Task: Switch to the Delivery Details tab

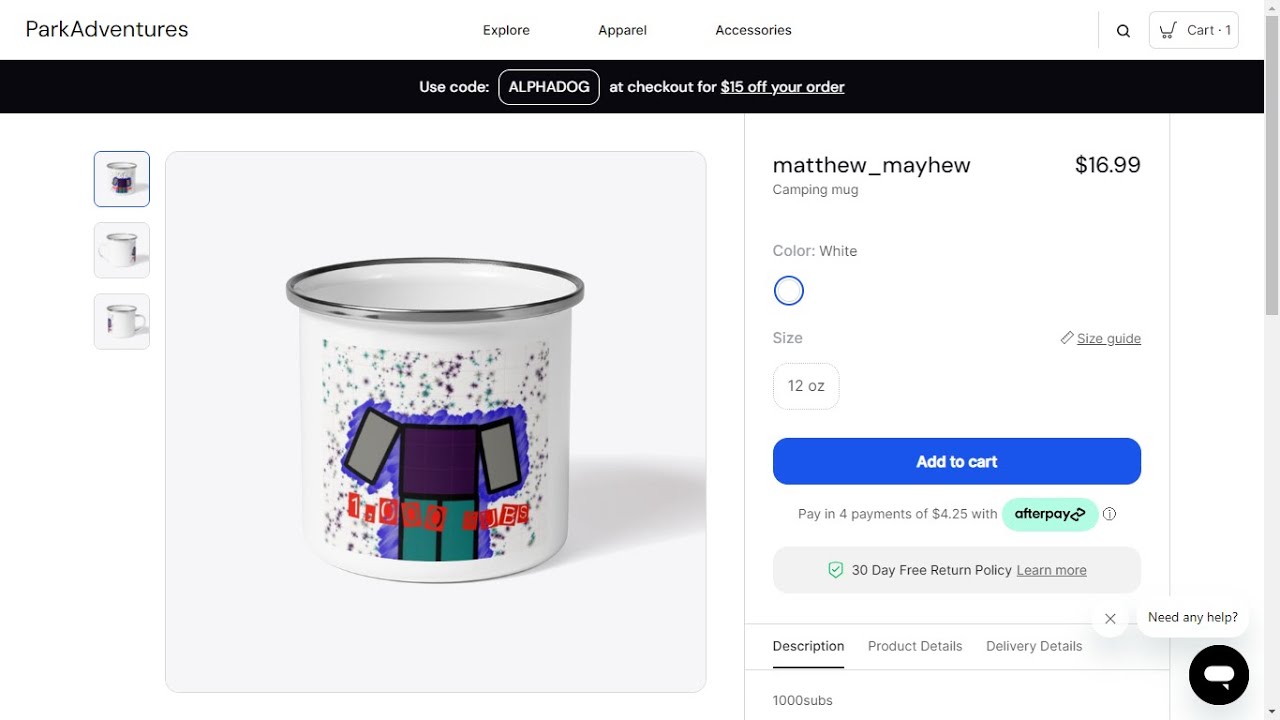Action: click(1034, 646)
